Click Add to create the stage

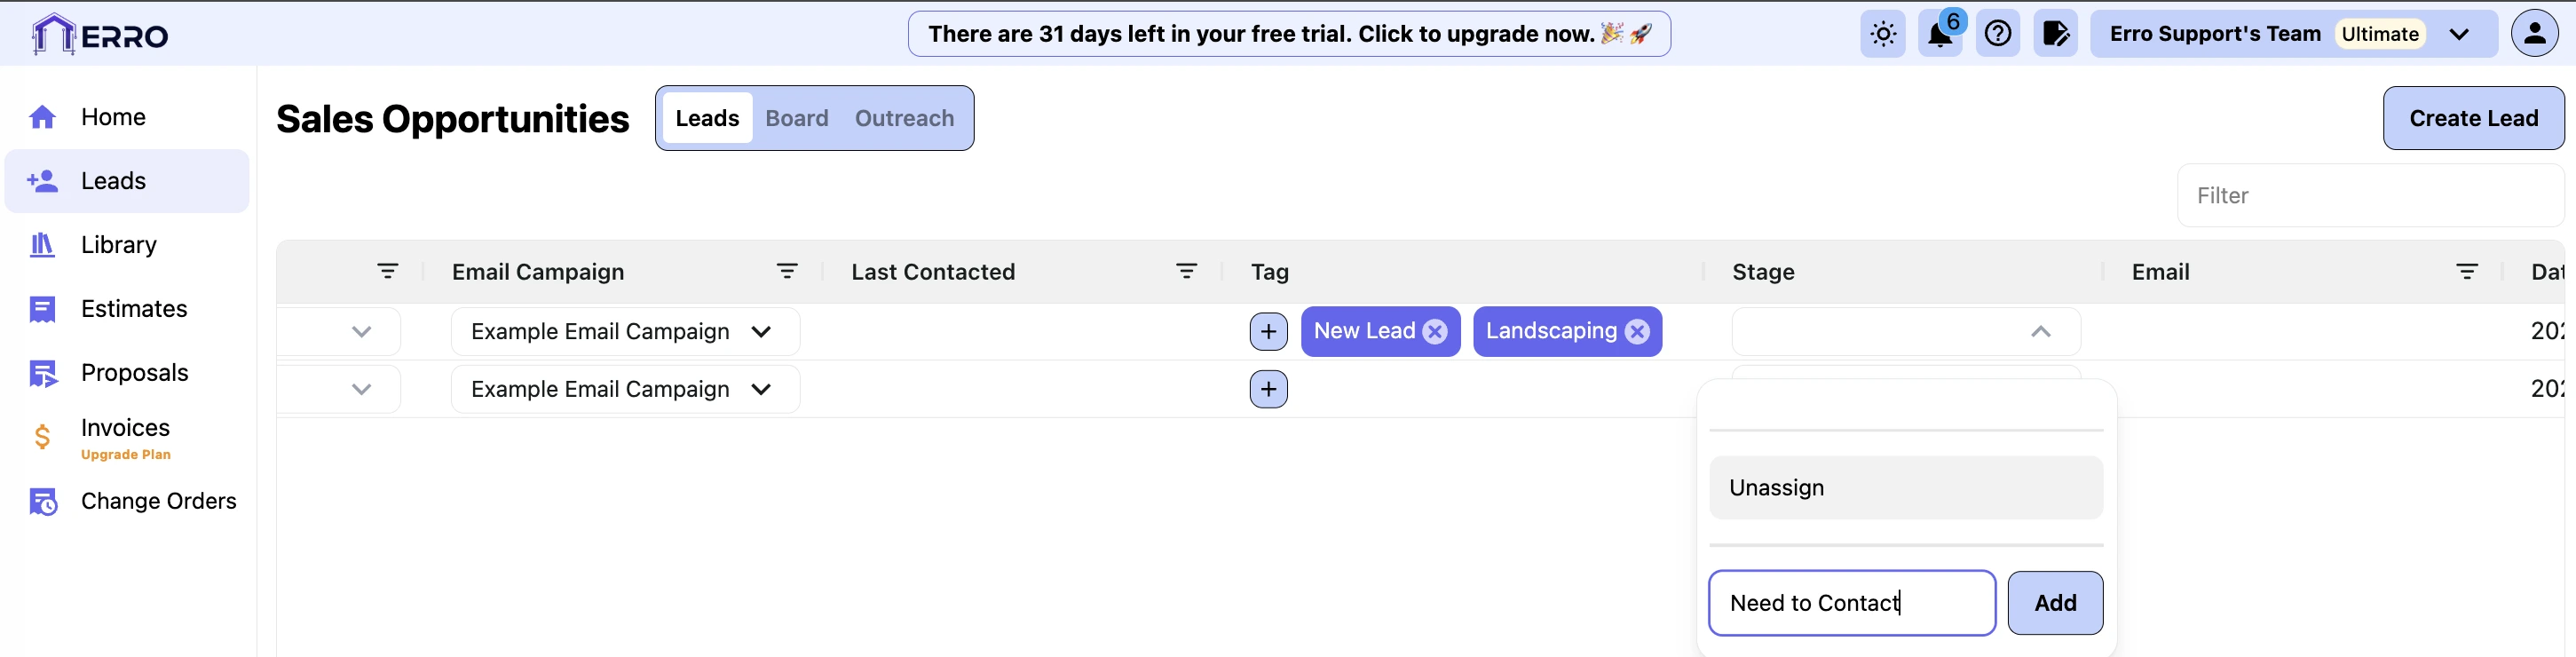(2055, 603)
